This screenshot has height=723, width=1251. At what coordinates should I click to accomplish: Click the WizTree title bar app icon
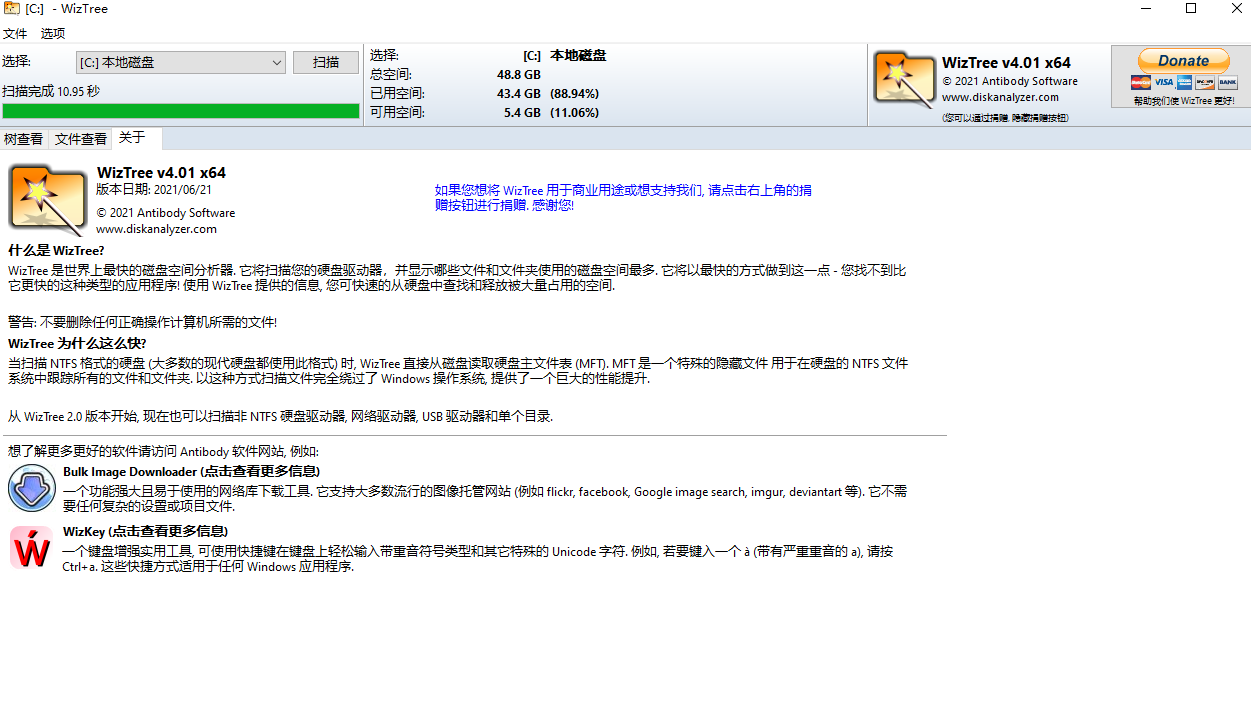point(12,9)
